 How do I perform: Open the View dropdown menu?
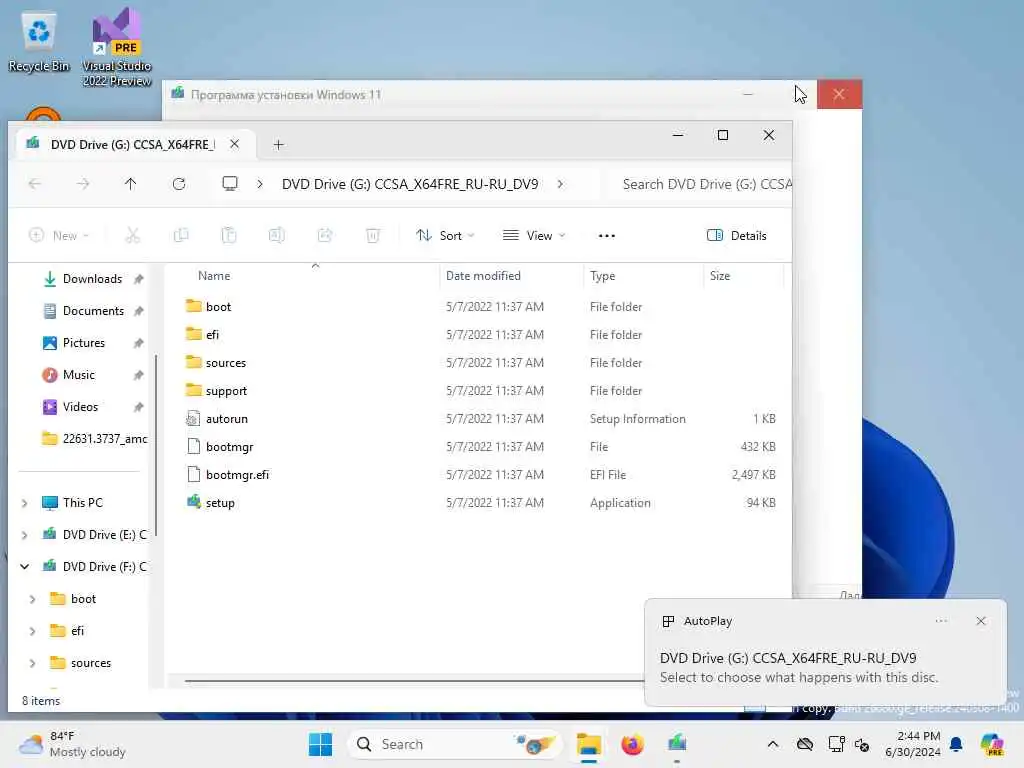pos(534,236)
